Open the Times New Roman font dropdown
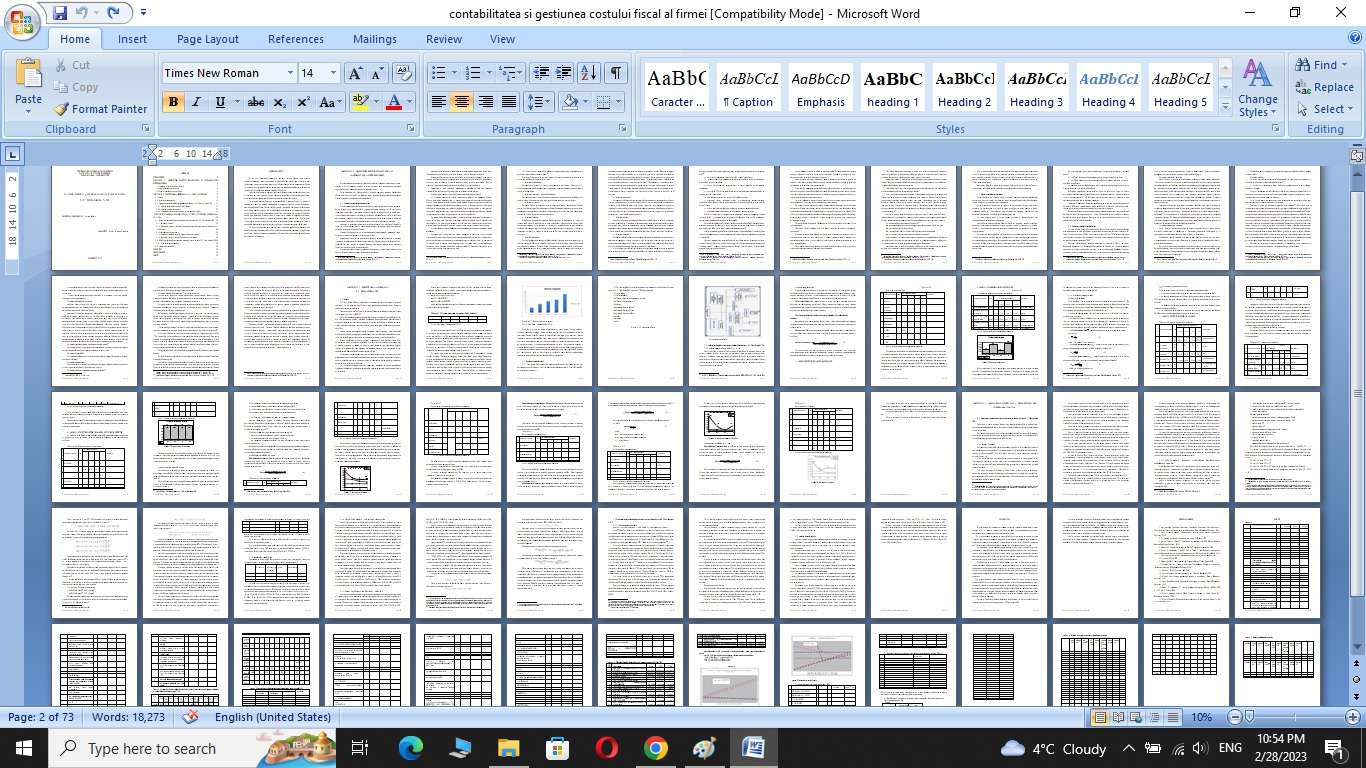 point(290,73)
